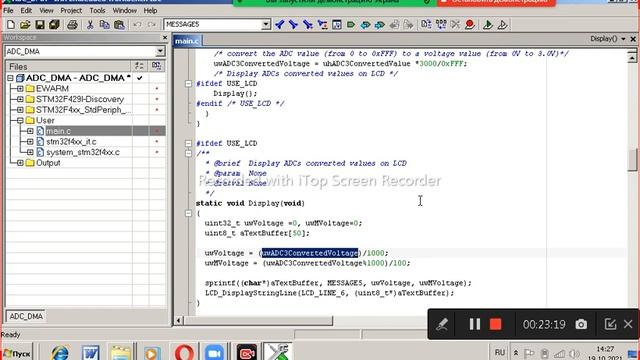Select system_stm32f4xx.c in the file tree
This screenshot has width=640, height=360.
click(x=83, y=152)
